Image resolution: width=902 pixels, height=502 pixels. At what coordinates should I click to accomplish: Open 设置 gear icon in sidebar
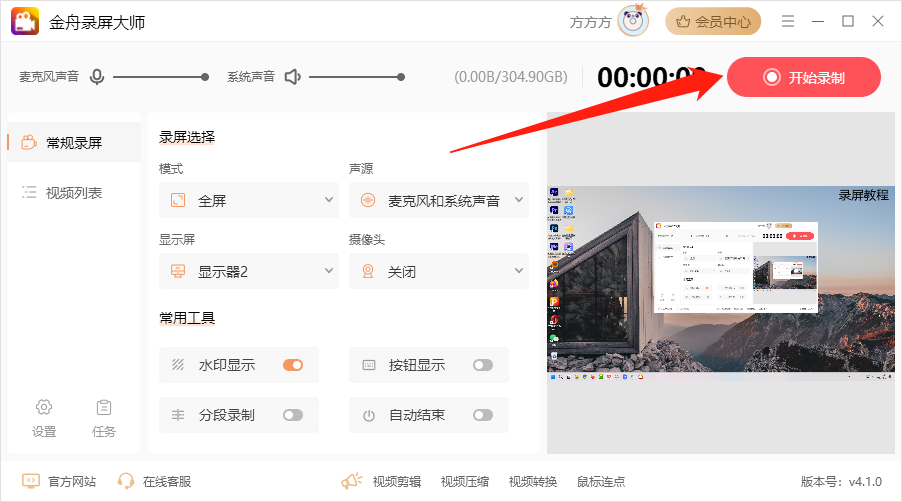44,407
